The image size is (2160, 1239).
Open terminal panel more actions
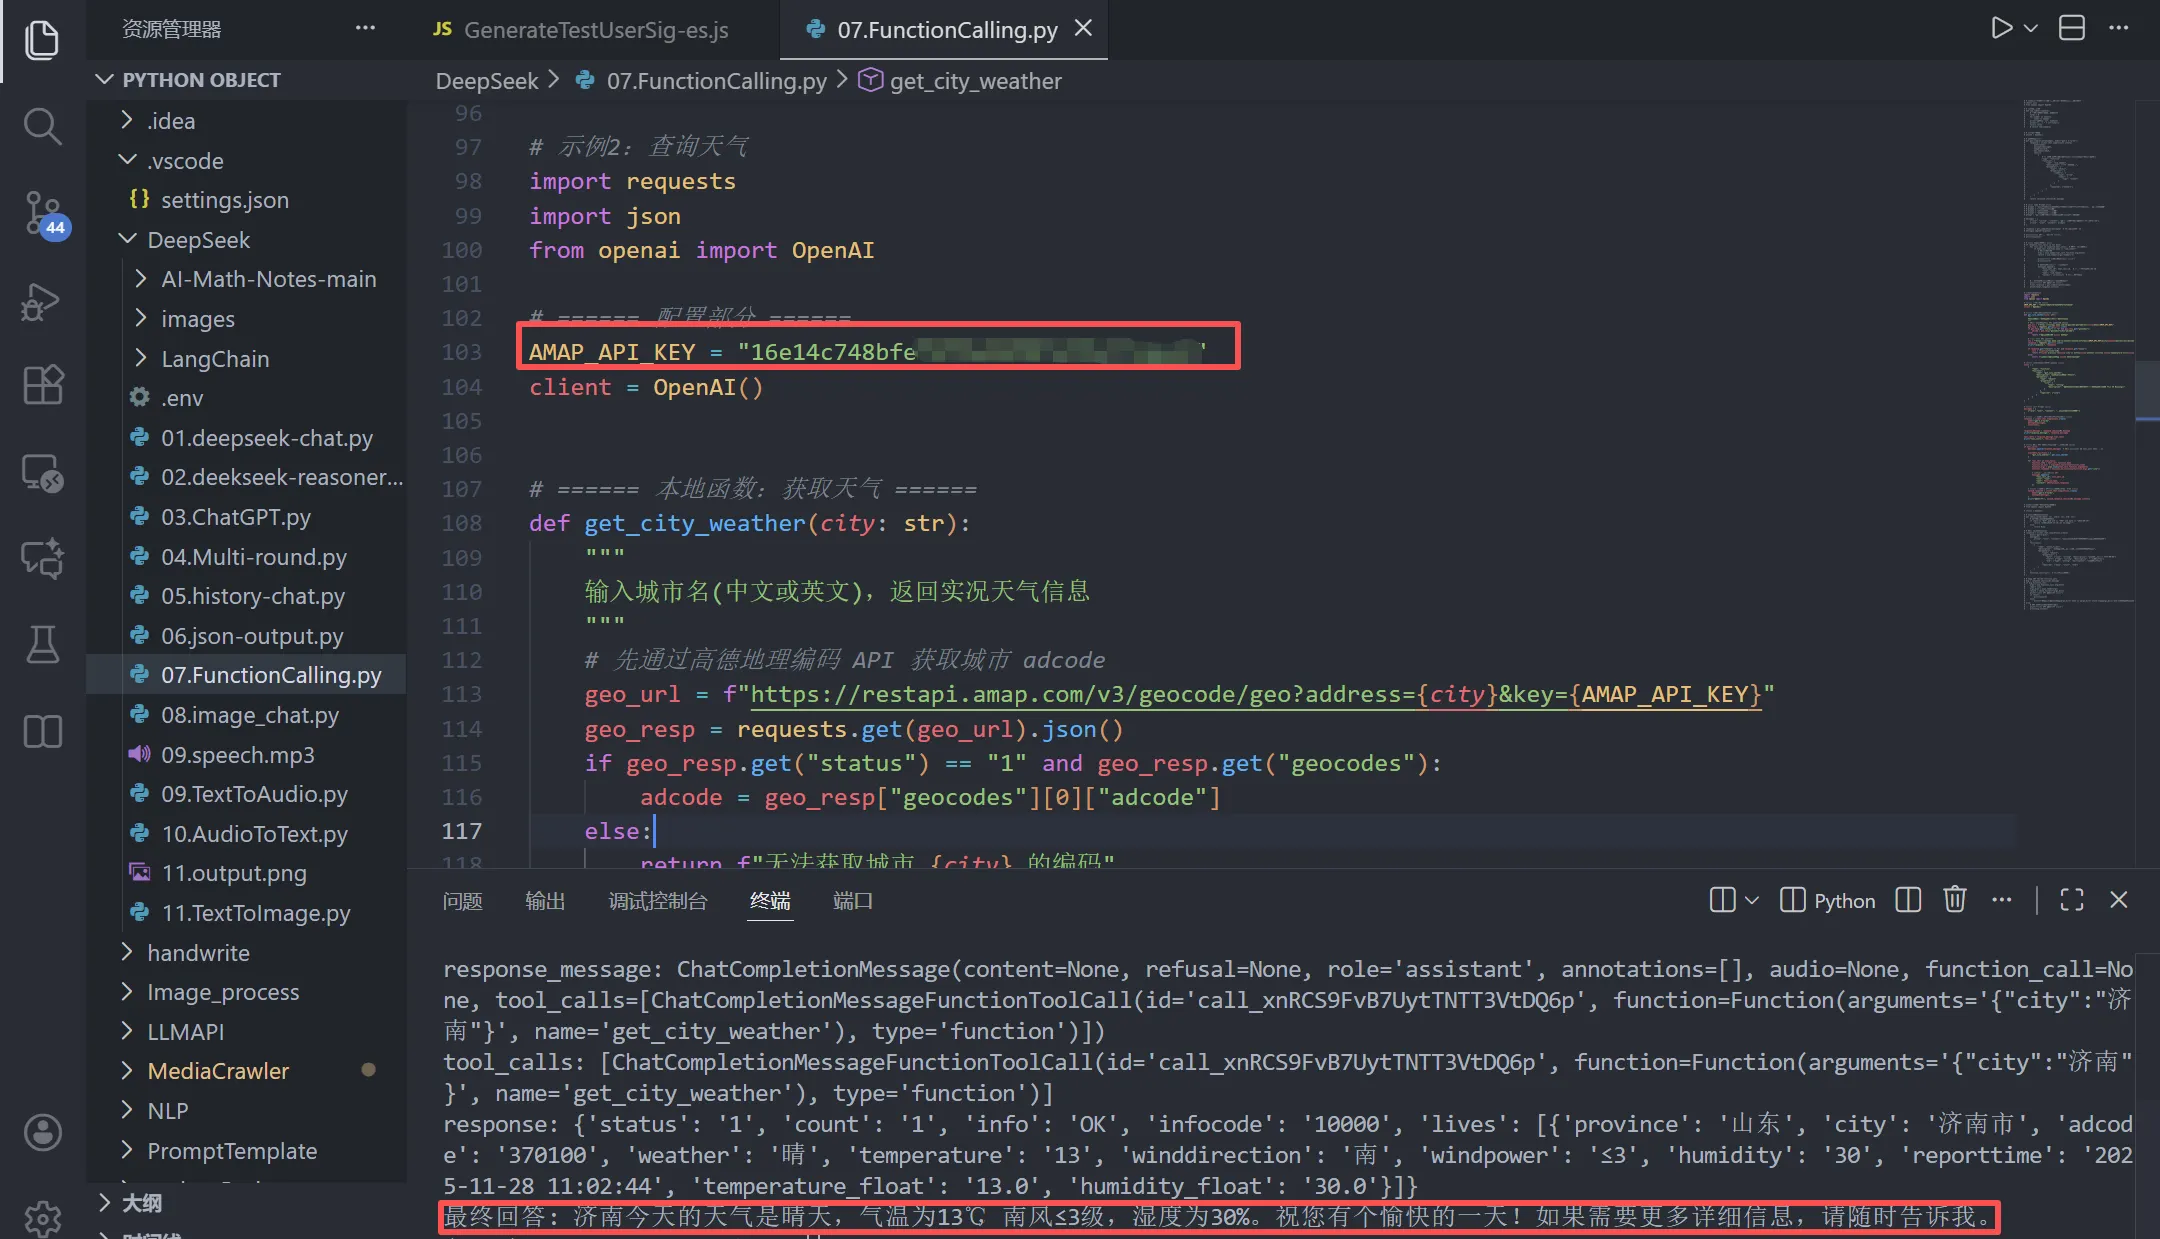tap(2001, 900)
